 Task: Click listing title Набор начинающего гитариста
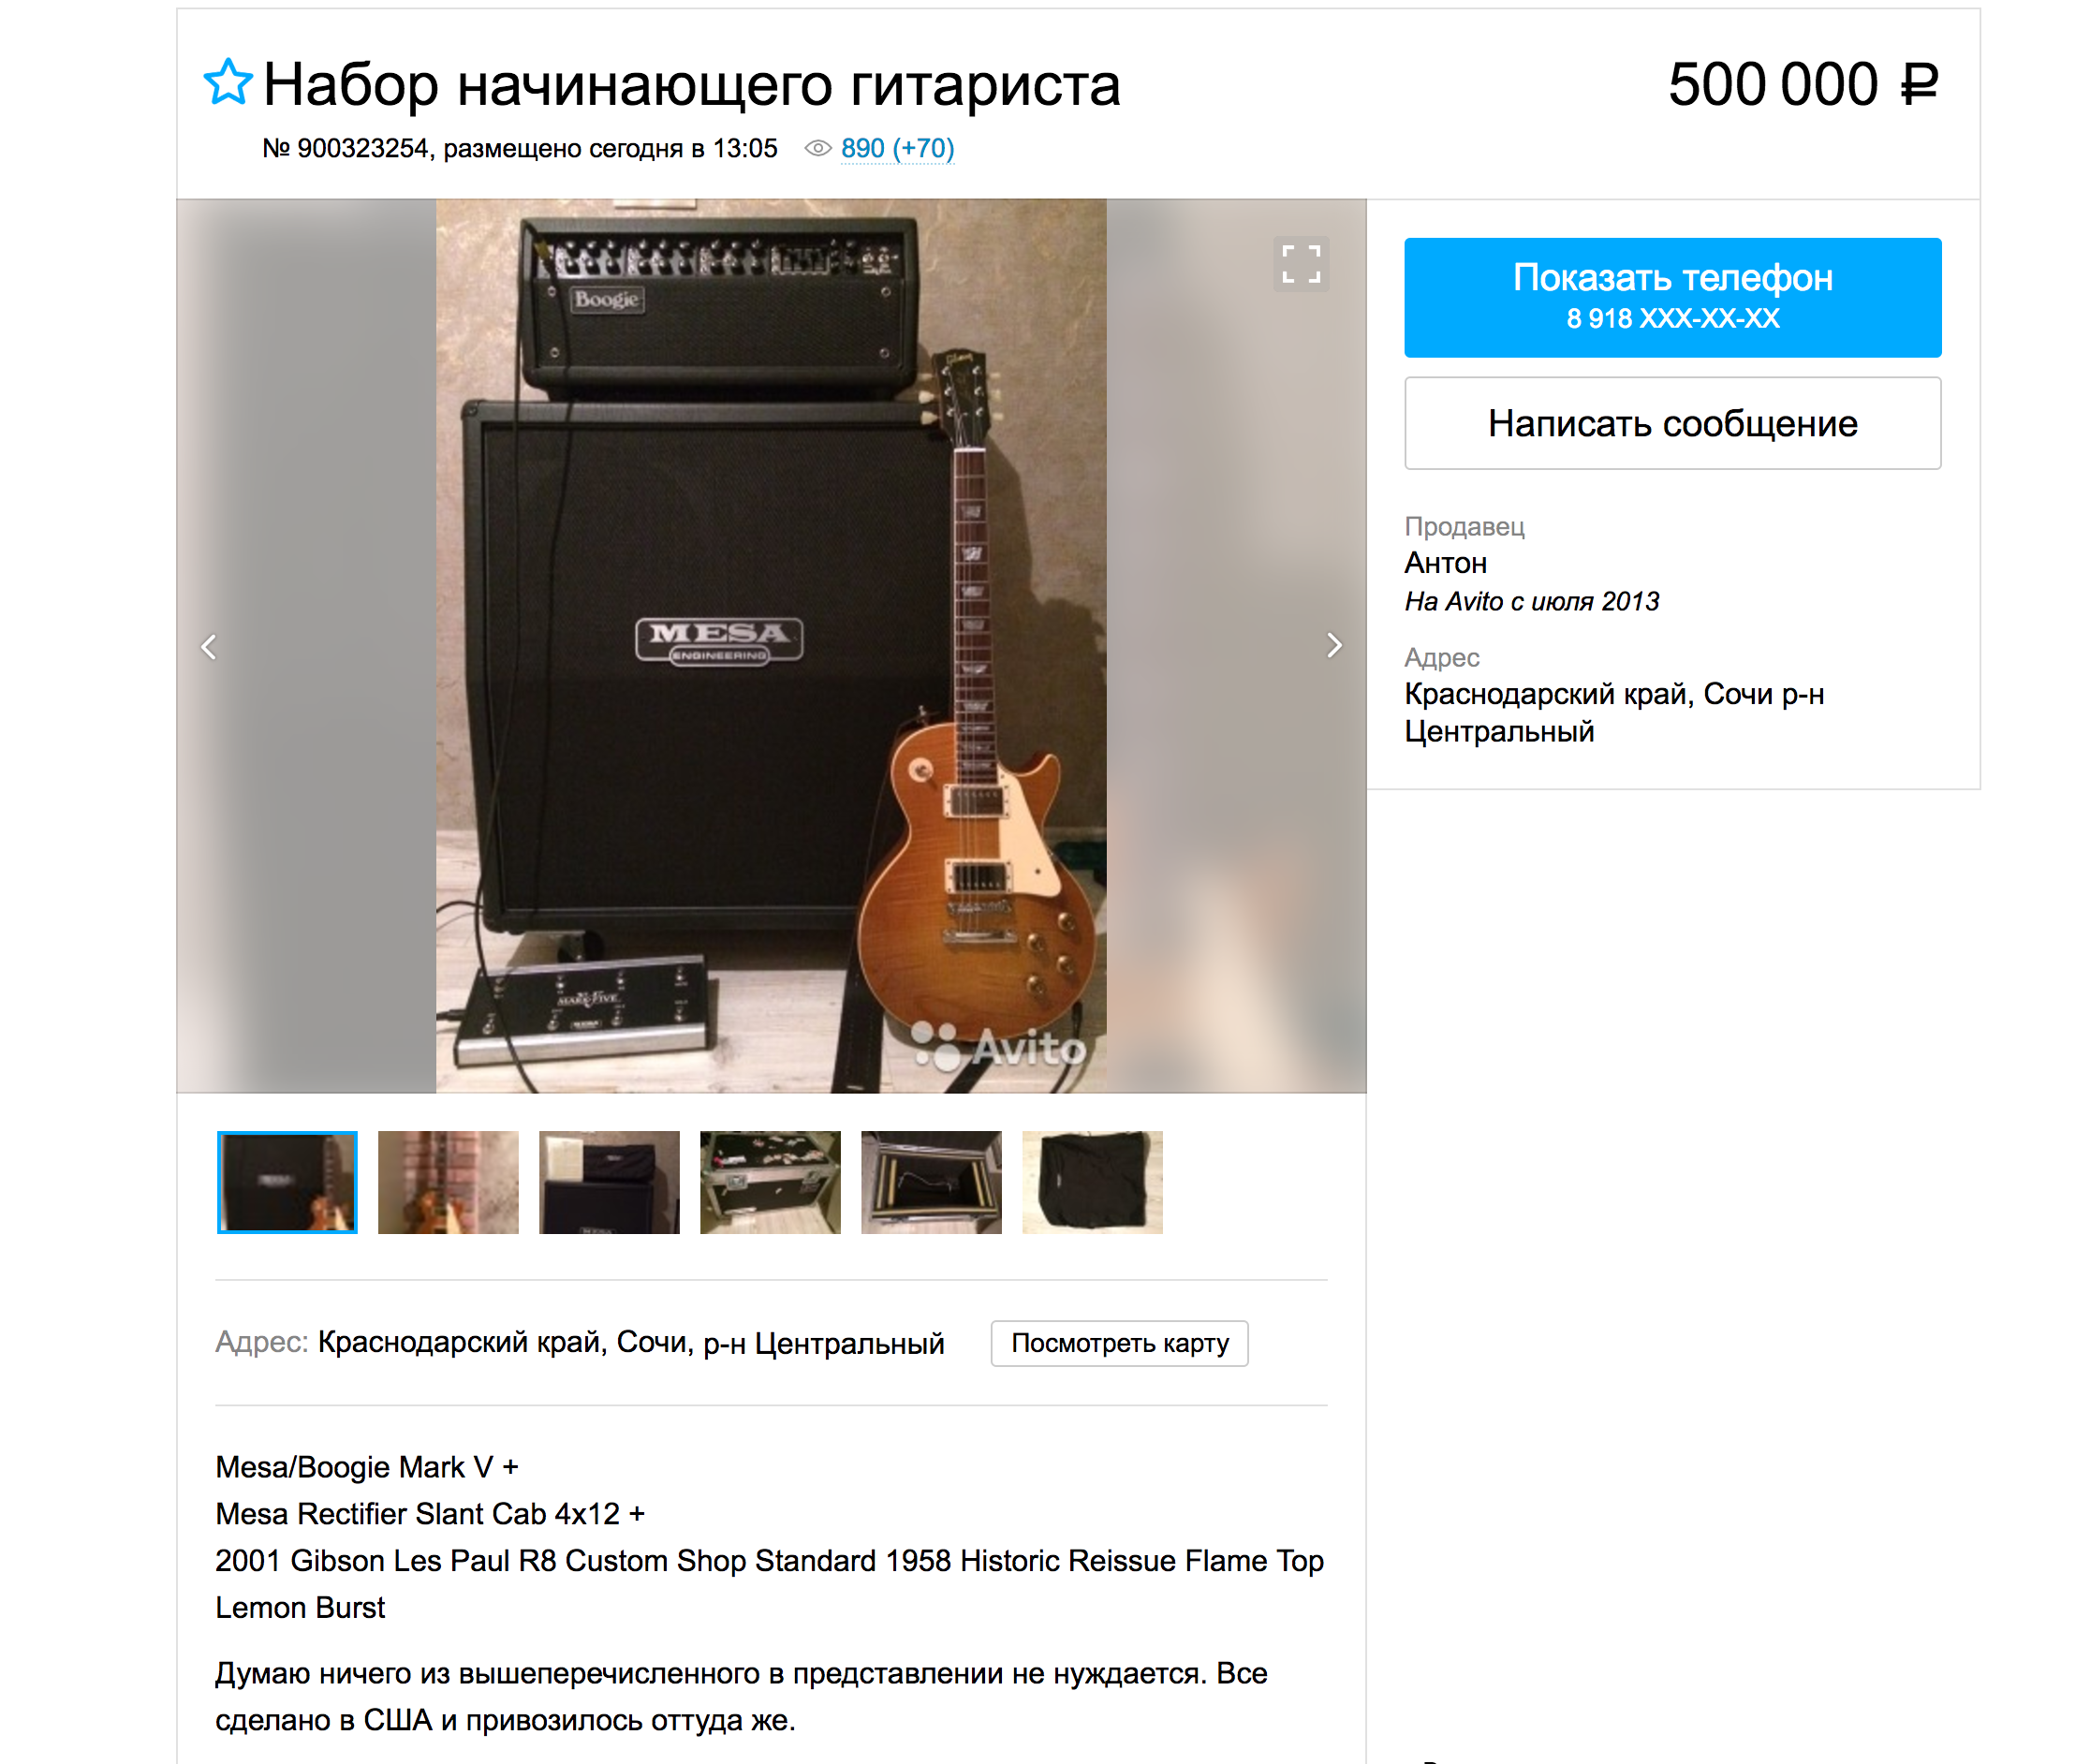(x=691, y=84)
